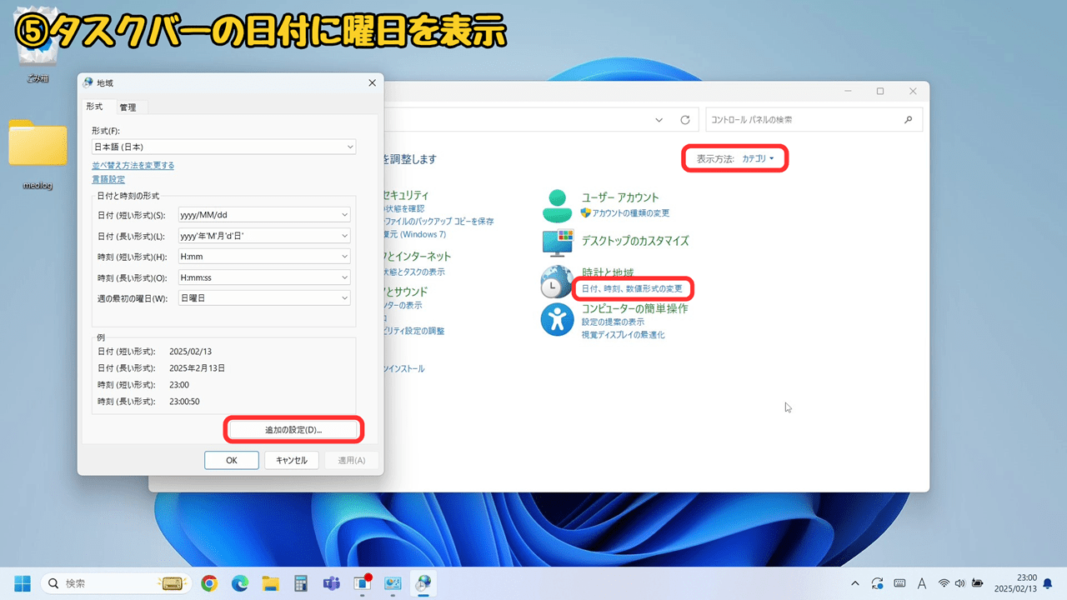Open the notification bell in the tray
The image size is (1067, 600).
click(1050, 583)
